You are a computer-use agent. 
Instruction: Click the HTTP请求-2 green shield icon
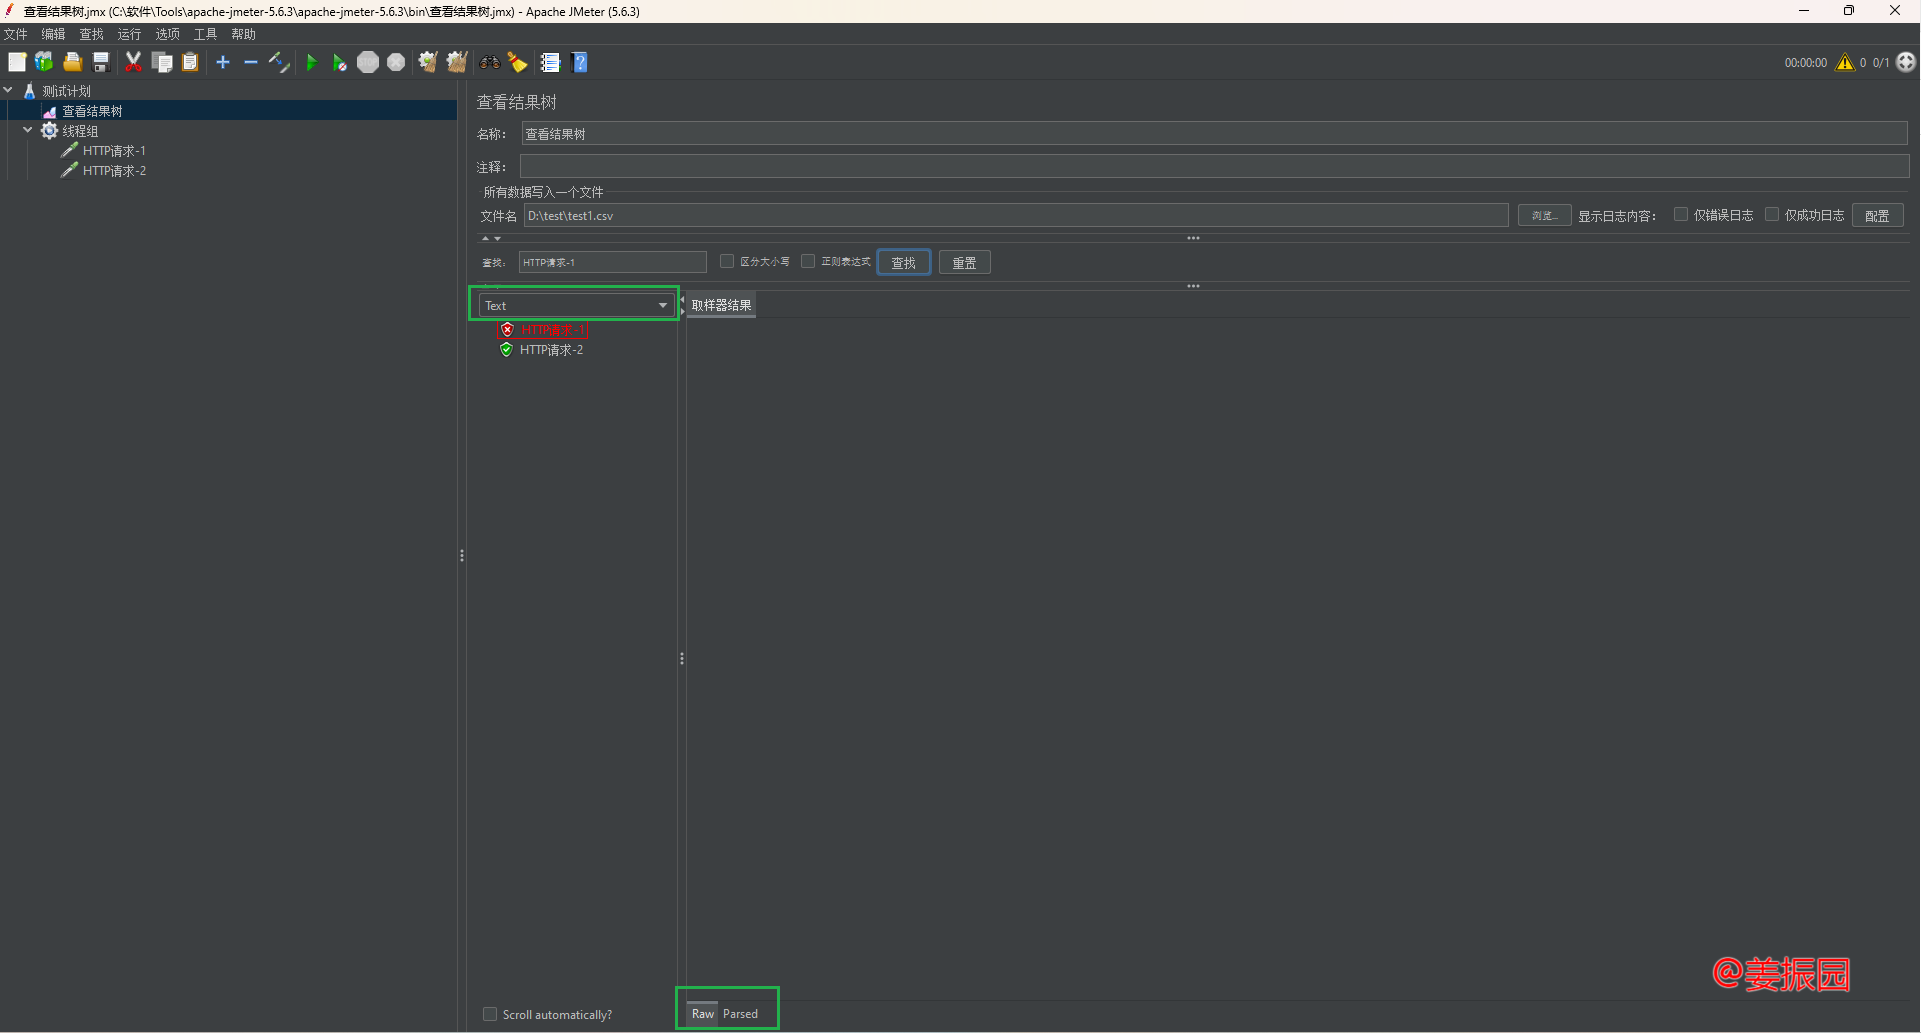(506, 349)
